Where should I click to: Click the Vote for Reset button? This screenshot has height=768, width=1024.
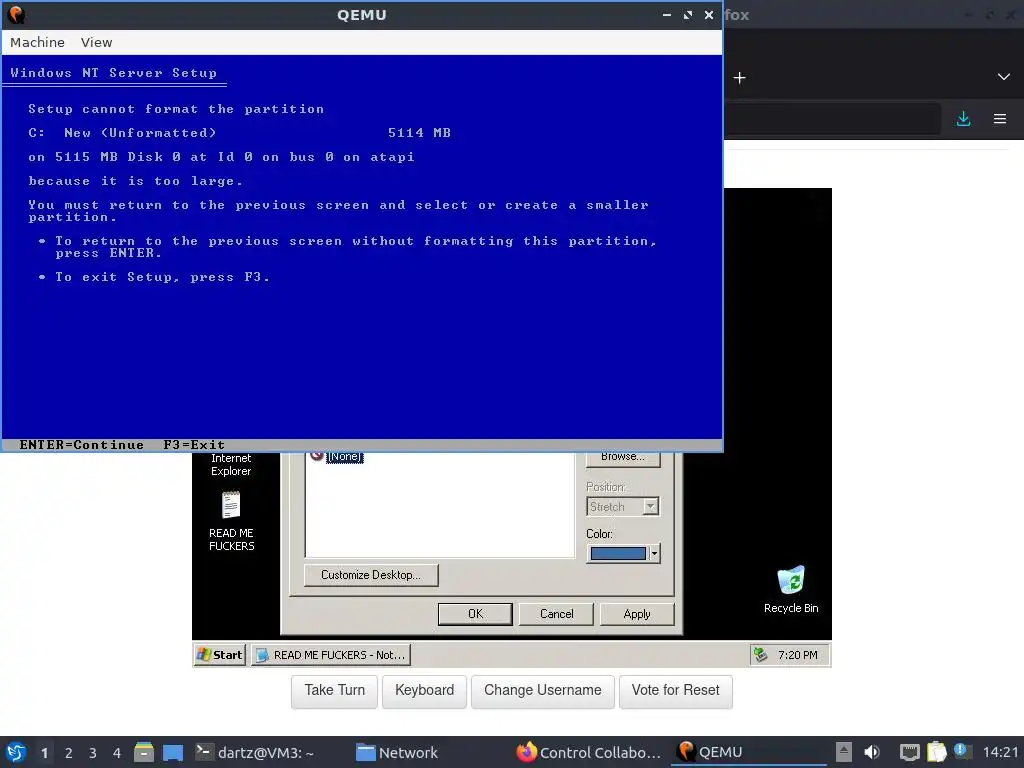pos(675,691)
